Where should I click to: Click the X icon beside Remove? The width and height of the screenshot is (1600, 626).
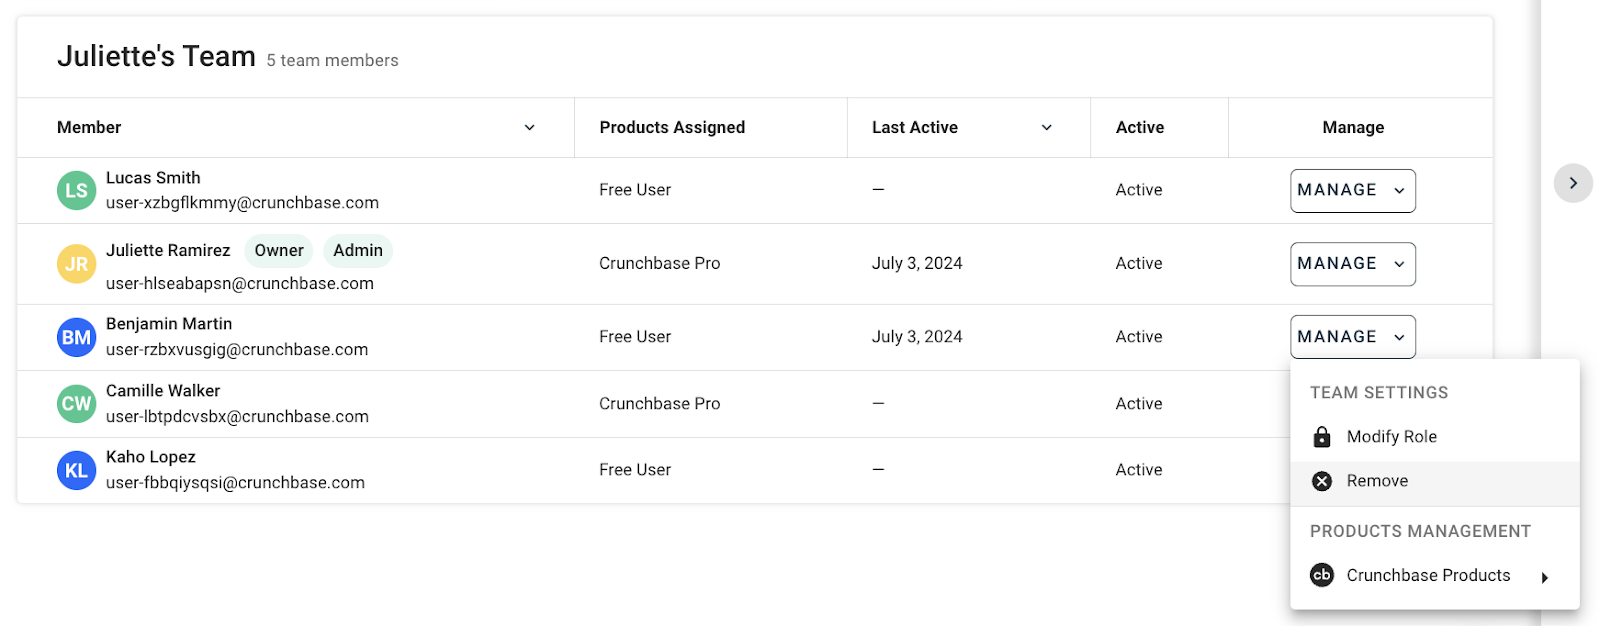[x=1321, y=481]
